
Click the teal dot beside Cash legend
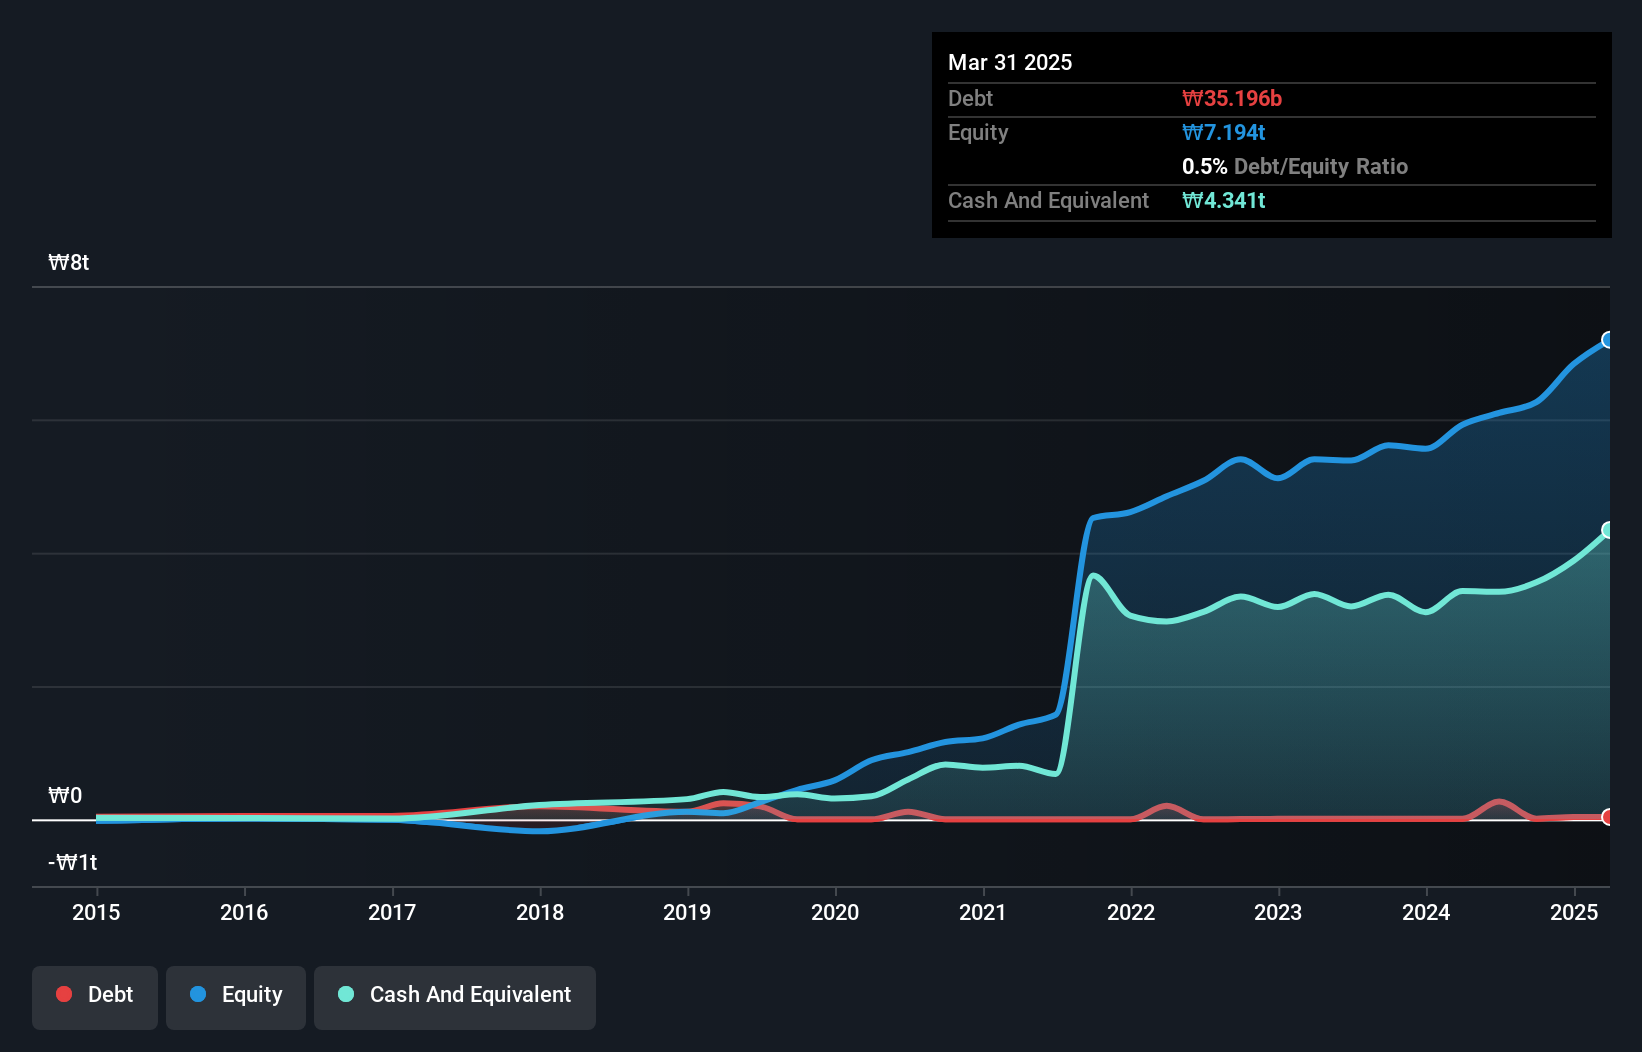click(x=346, y=995)
